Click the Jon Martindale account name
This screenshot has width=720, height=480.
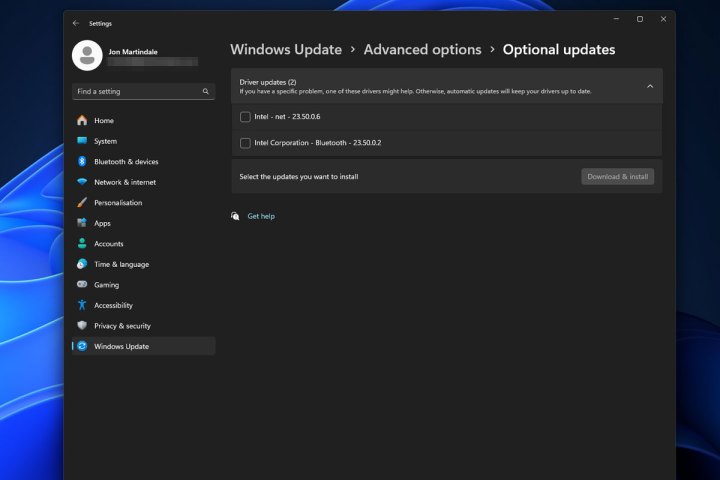click(133, 51)
